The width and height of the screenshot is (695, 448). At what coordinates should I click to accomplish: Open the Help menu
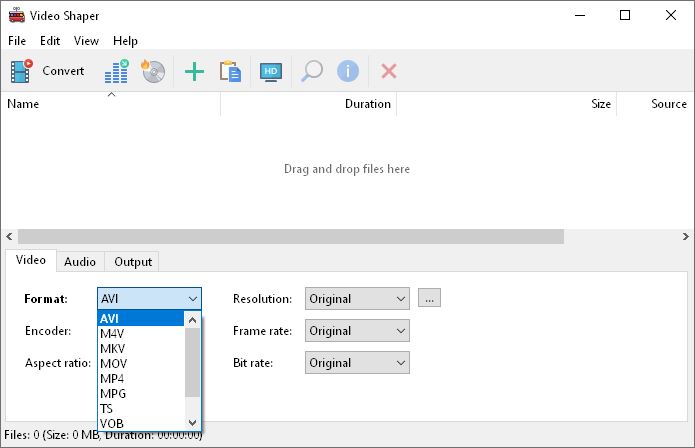[125, 41]
